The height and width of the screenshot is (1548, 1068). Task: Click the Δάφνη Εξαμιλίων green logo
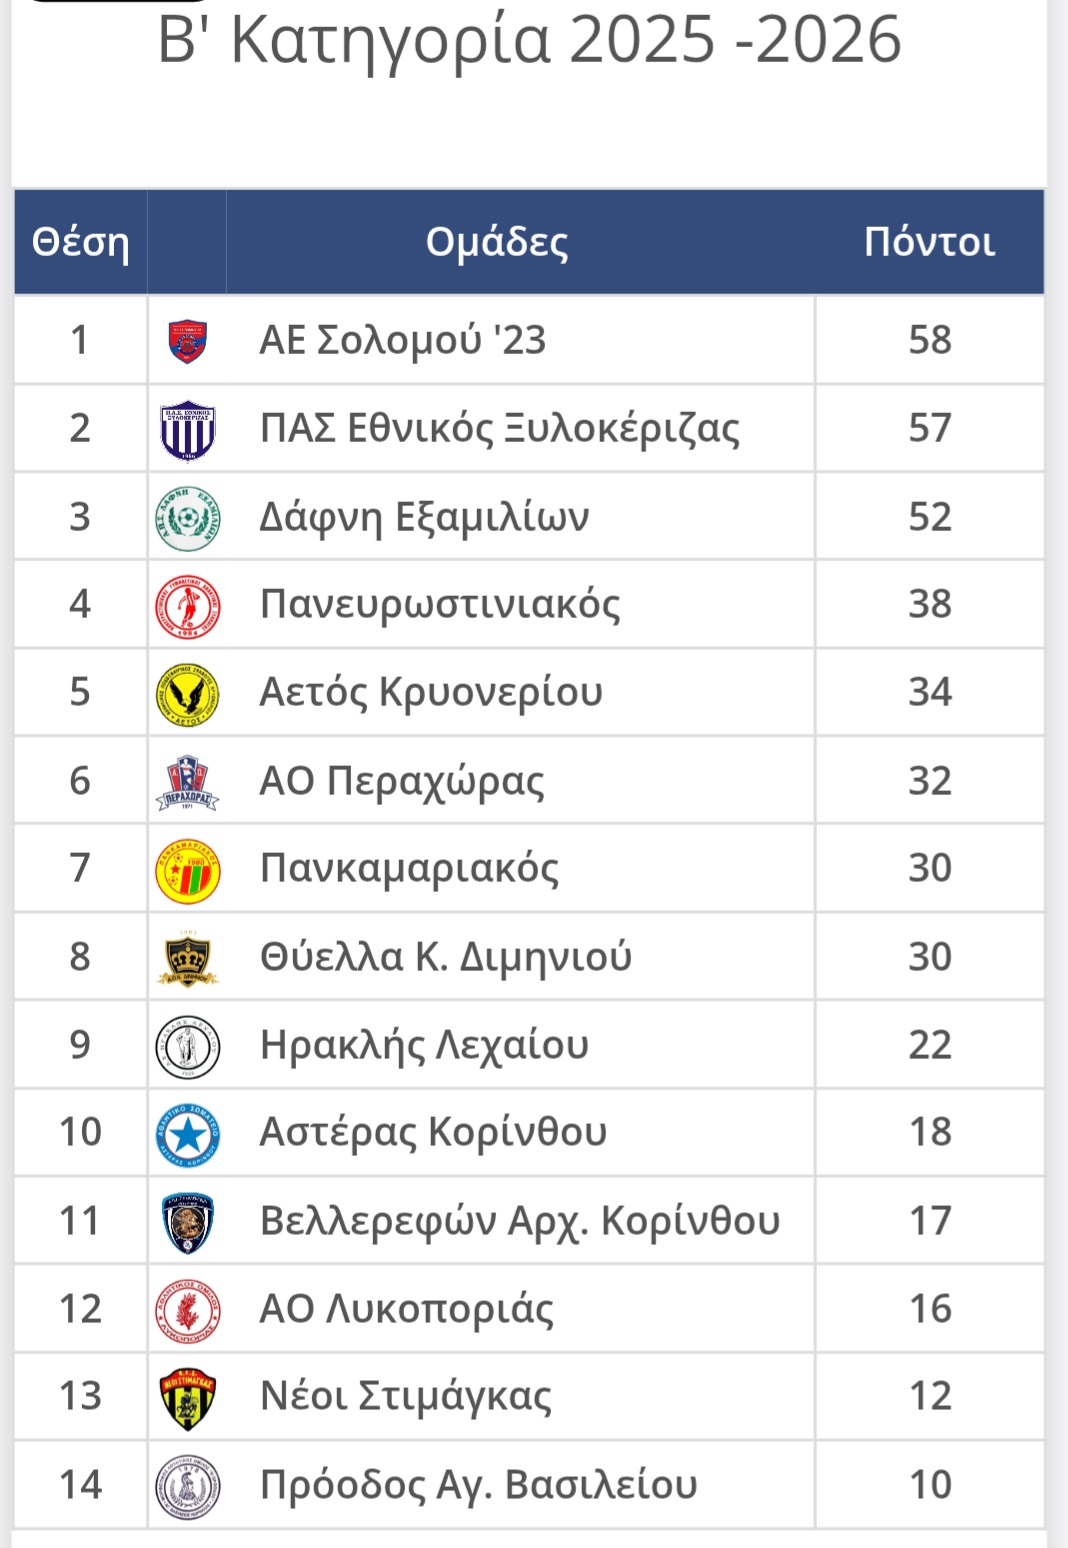tap(187, 518)
